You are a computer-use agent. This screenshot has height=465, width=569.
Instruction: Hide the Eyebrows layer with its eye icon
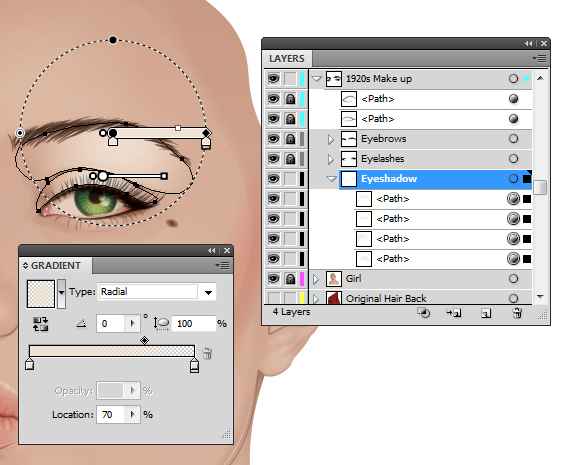coord(274,139)
